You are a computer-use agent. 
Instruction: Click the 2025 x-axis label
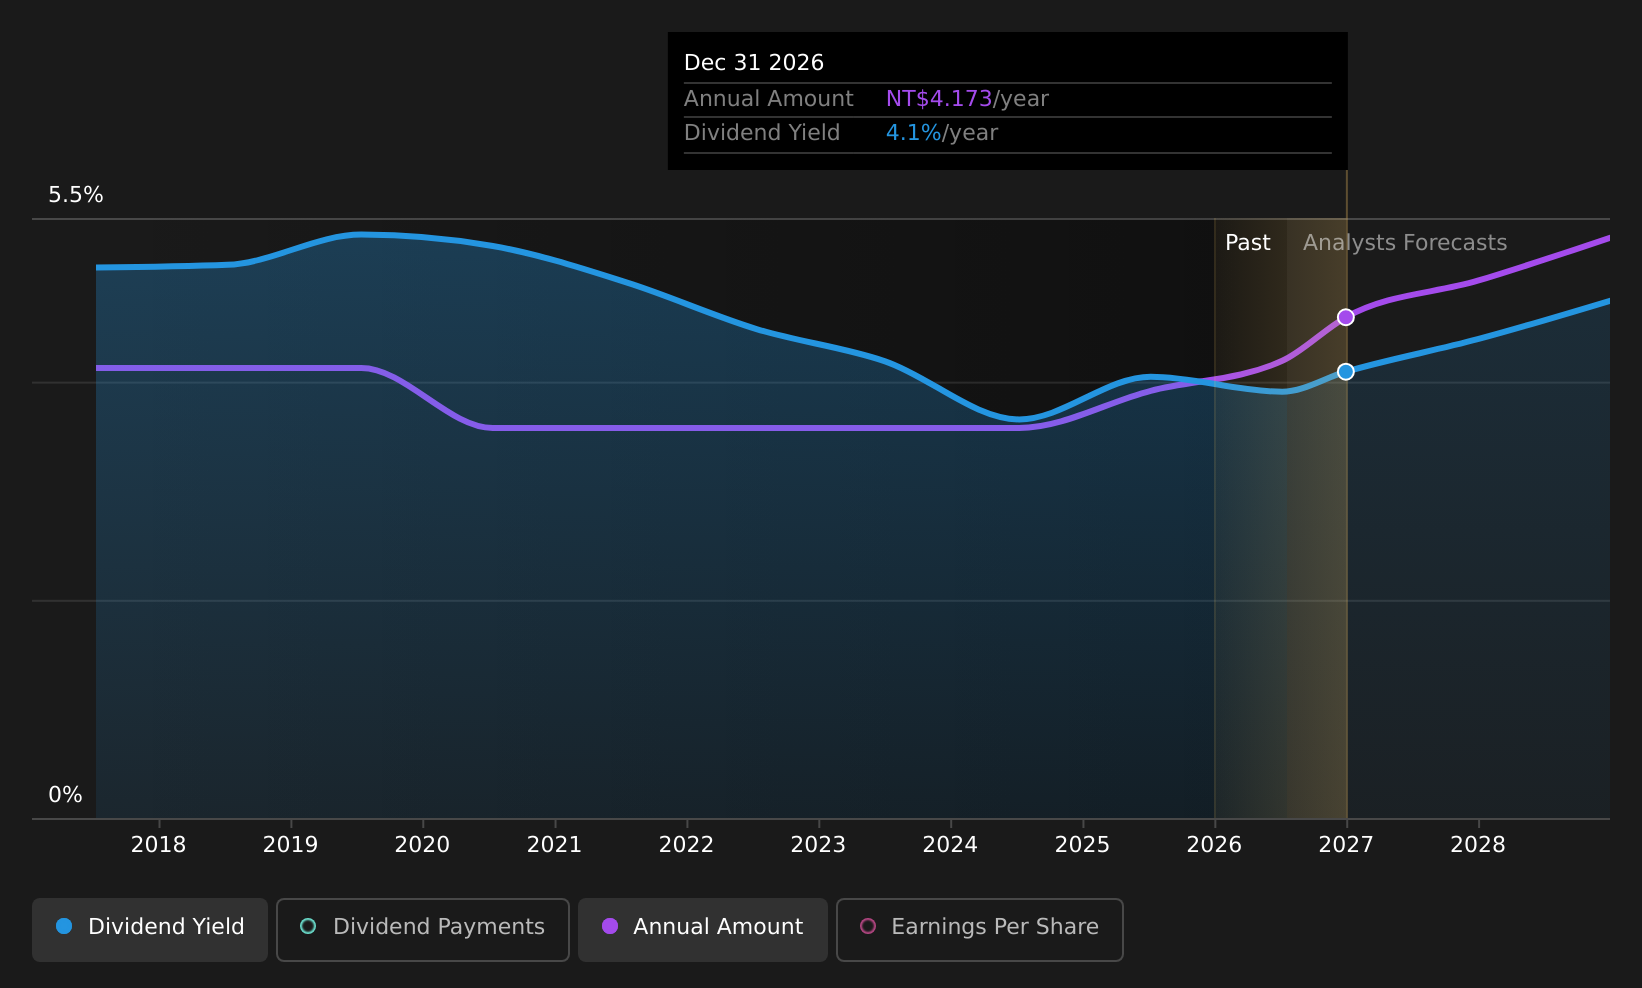pos(1082,845)
